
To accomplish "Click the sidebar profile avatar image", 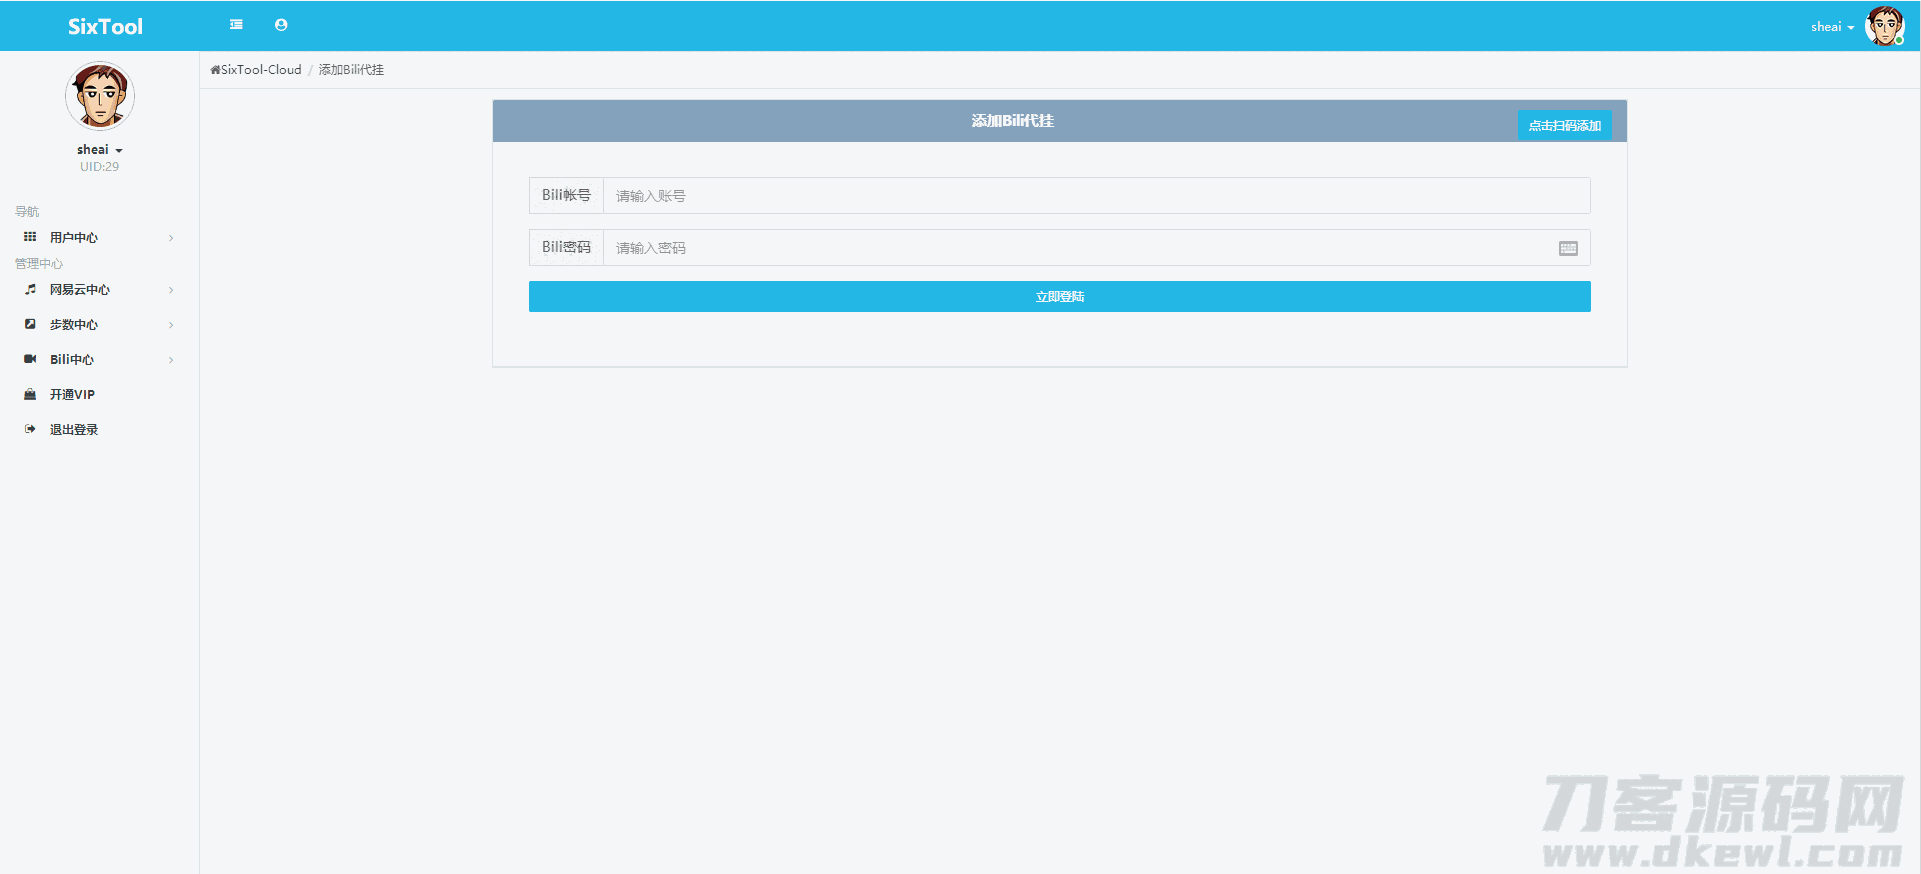I will click(x=100, y=96).
